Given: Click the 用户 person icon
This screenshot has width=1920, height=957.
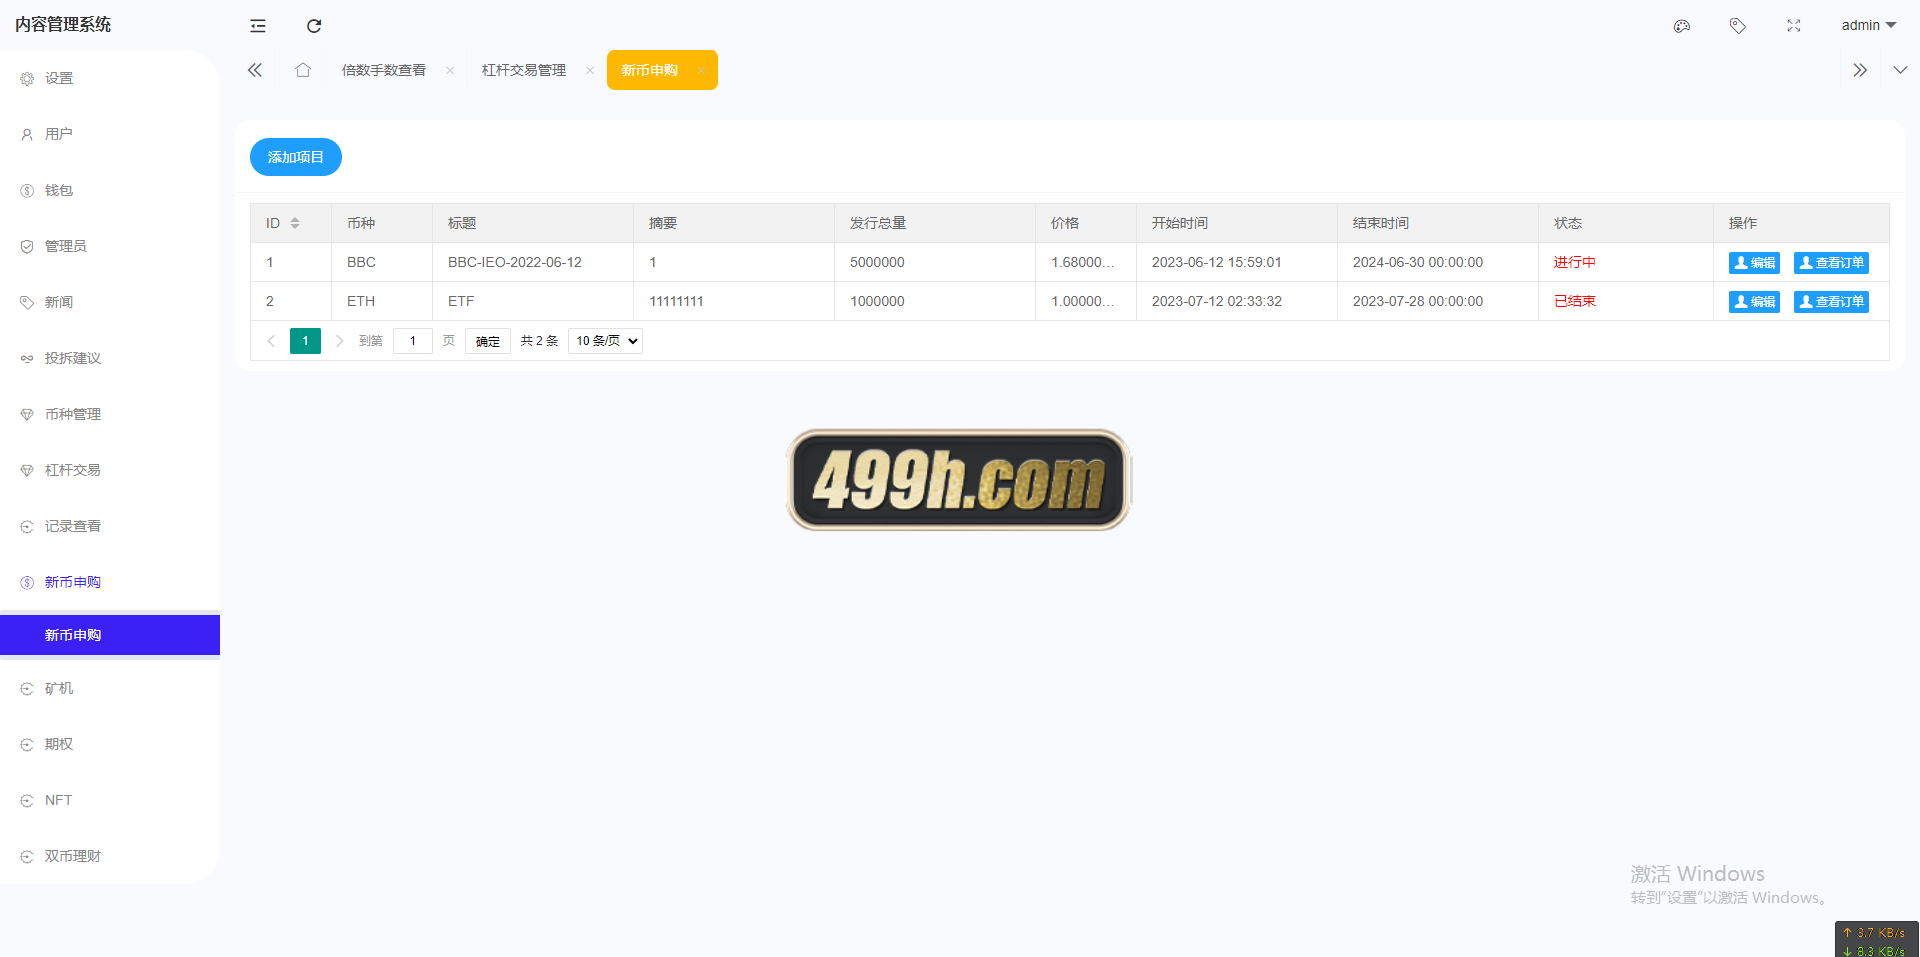Looking at the screenshot, I should pos(27,134).
